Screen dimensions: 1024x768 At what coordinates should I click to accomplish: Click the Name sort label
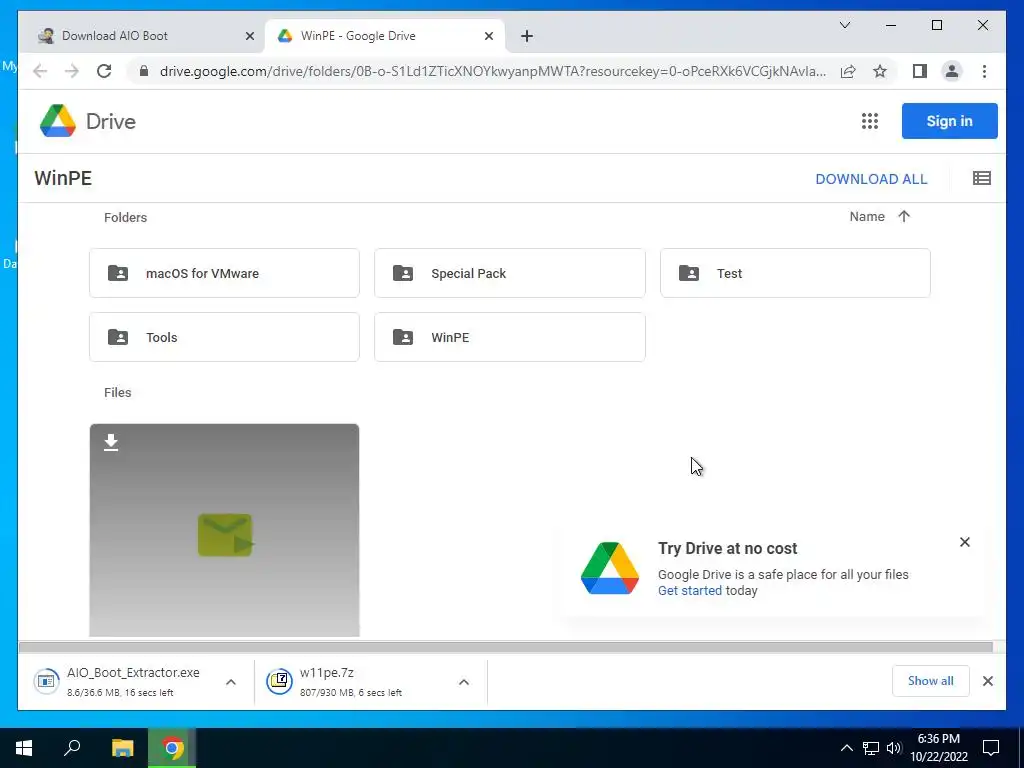(x=867, y=217)
